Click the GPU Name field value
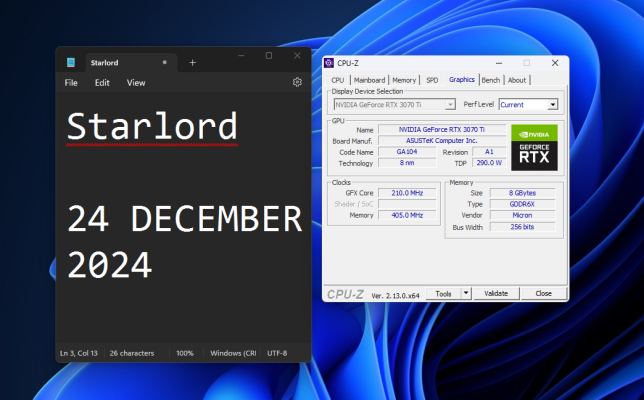 tap(442, 129)
